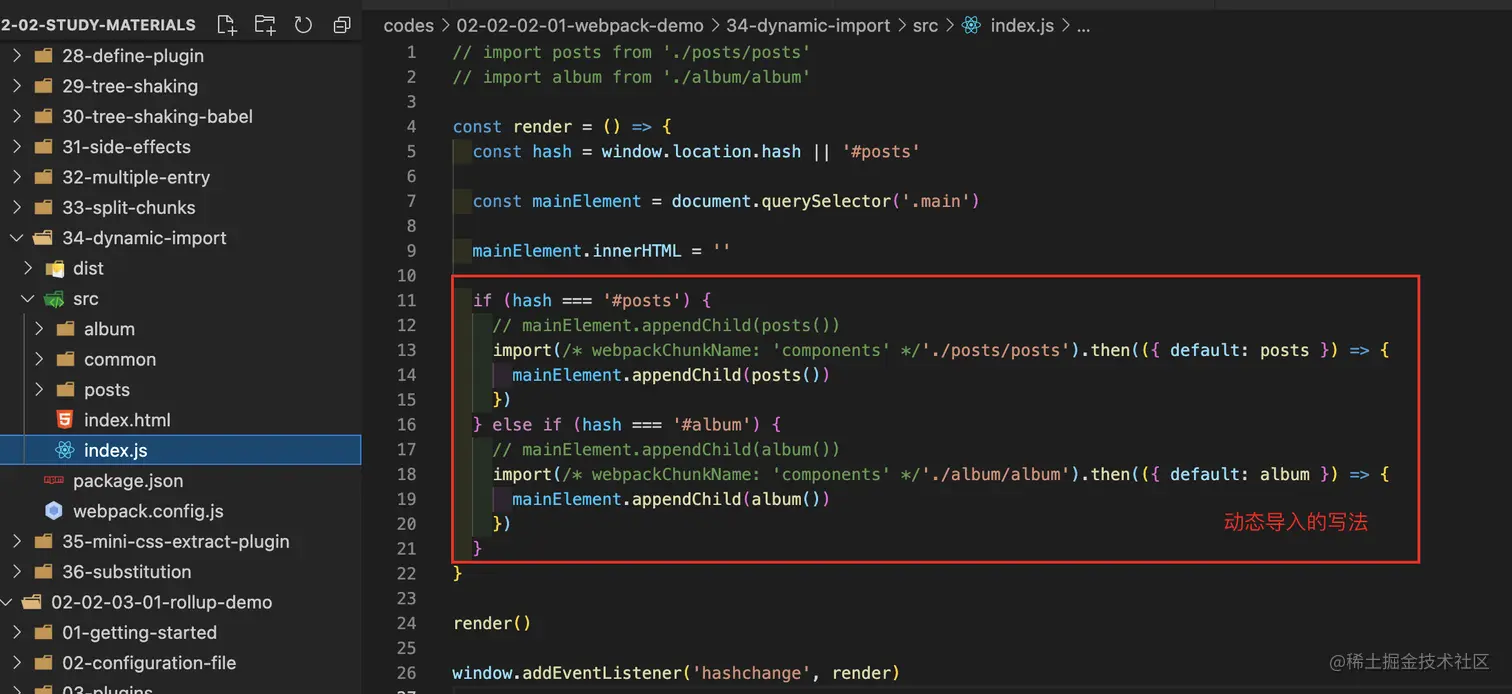The width and height of the screenshot is (1512, 694).
Task: Collapse the 02-02-03-01-rollup-demo chevron
Action: pyautogui.click(x=6, y=602)
